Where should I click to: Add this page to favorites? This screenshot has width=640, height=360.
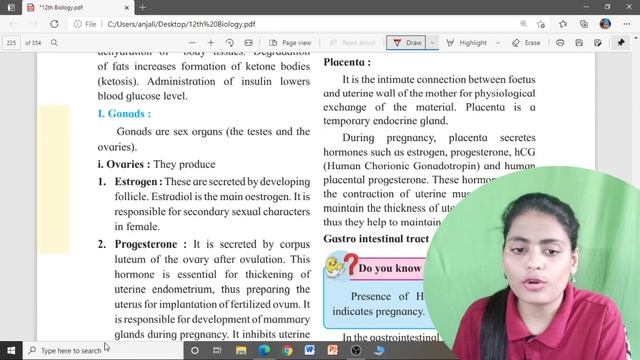point(541,24)
